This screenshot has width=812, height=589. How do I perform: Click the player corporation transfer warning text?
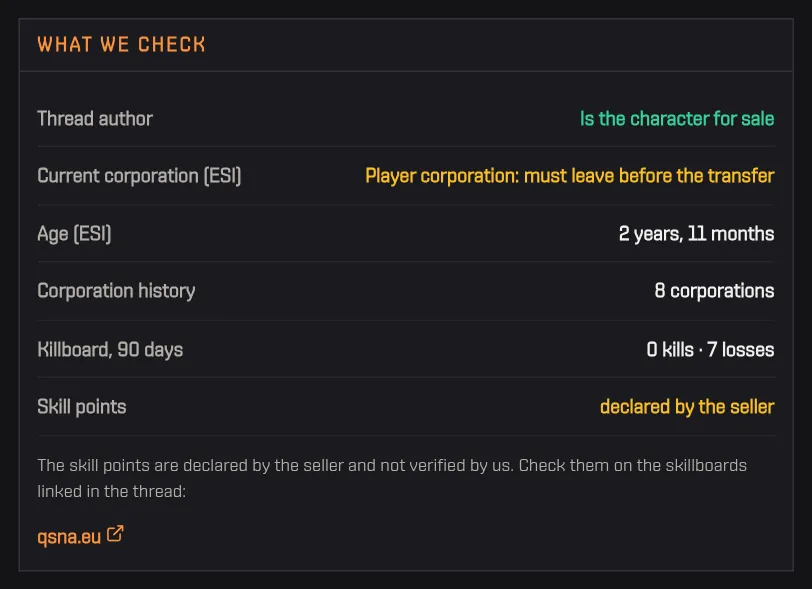(570, 176)
